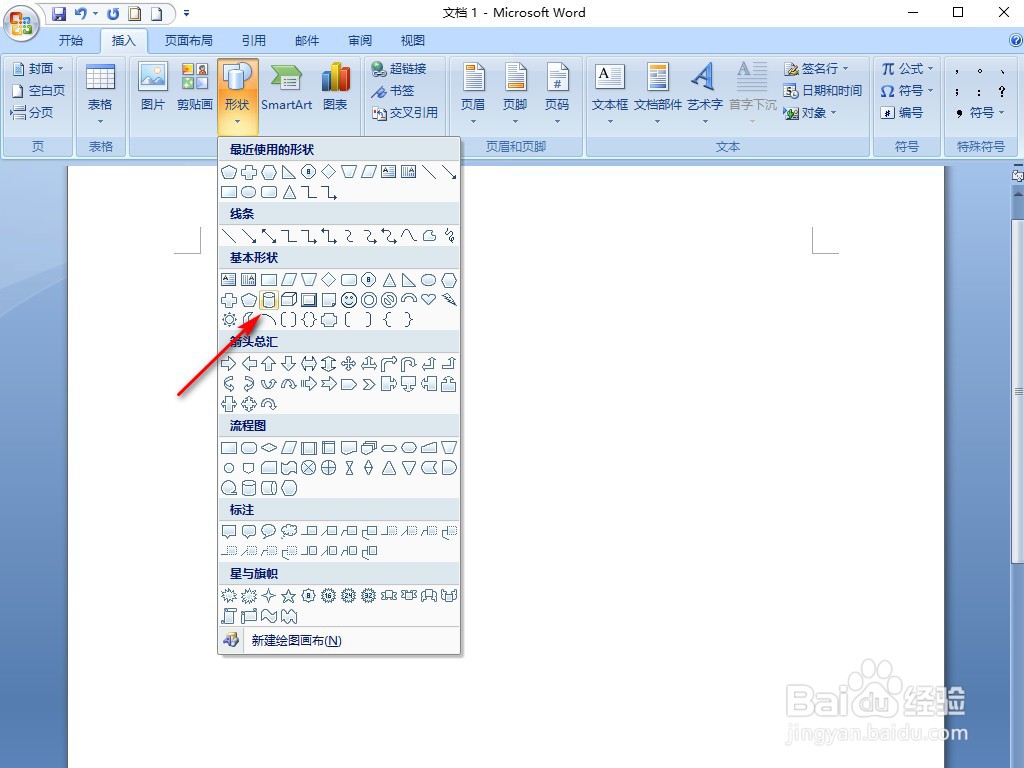Select the Vertical Scroll shape
Image resolution: width=1024 pixels, height=768 pixels.
tap(229, 616)
